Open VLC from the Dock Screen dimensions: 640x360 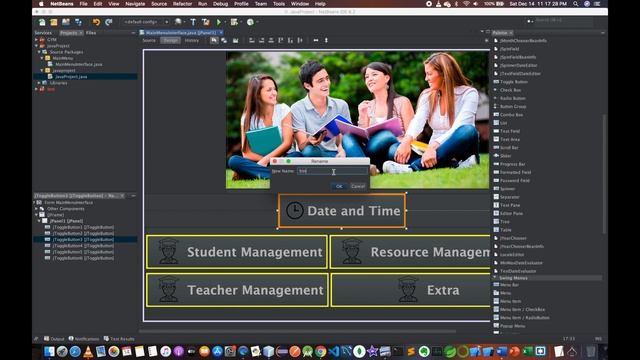tap(88, 351)
